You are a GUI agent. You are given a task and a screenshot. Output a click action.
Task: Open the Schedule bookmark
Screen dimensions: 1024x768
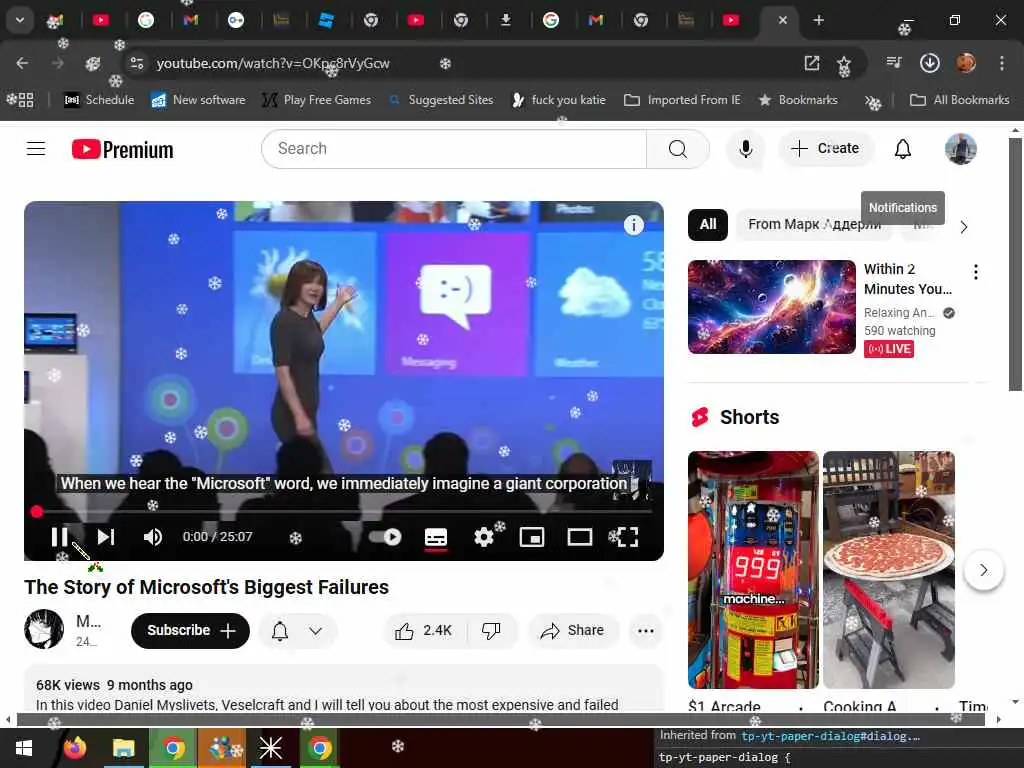tap(99, 100)
